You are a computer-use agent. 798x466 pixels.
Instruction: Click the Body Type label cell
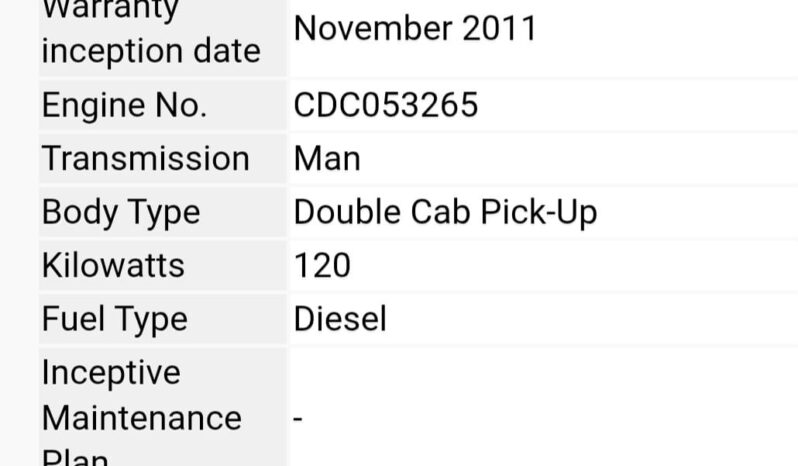(x=163, y=212)
